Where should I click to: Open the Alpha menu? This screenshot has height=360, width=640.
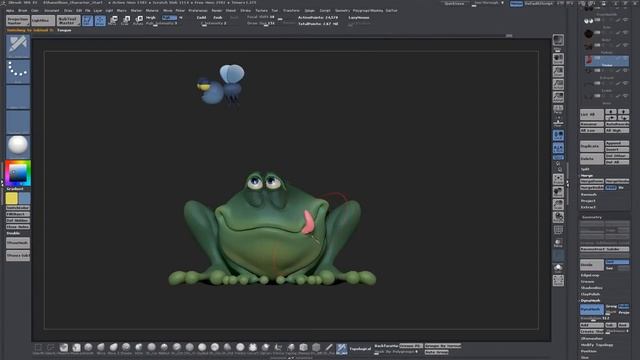pos(10,11)
